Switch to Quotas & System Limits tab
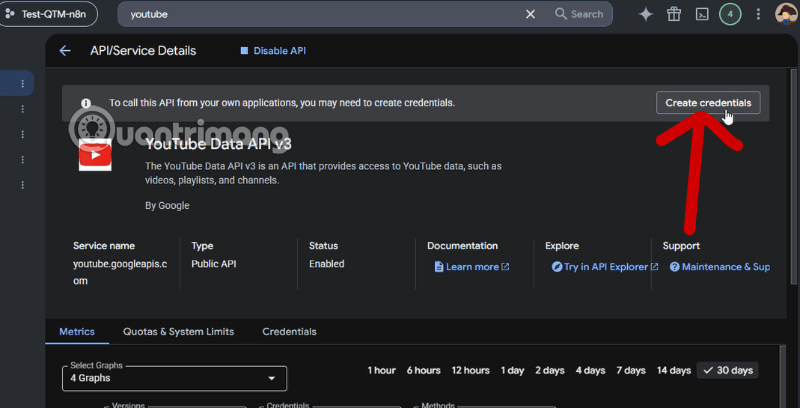Viewport: 800px width, 408px height. pyautogui.click(x=179, y=332)
